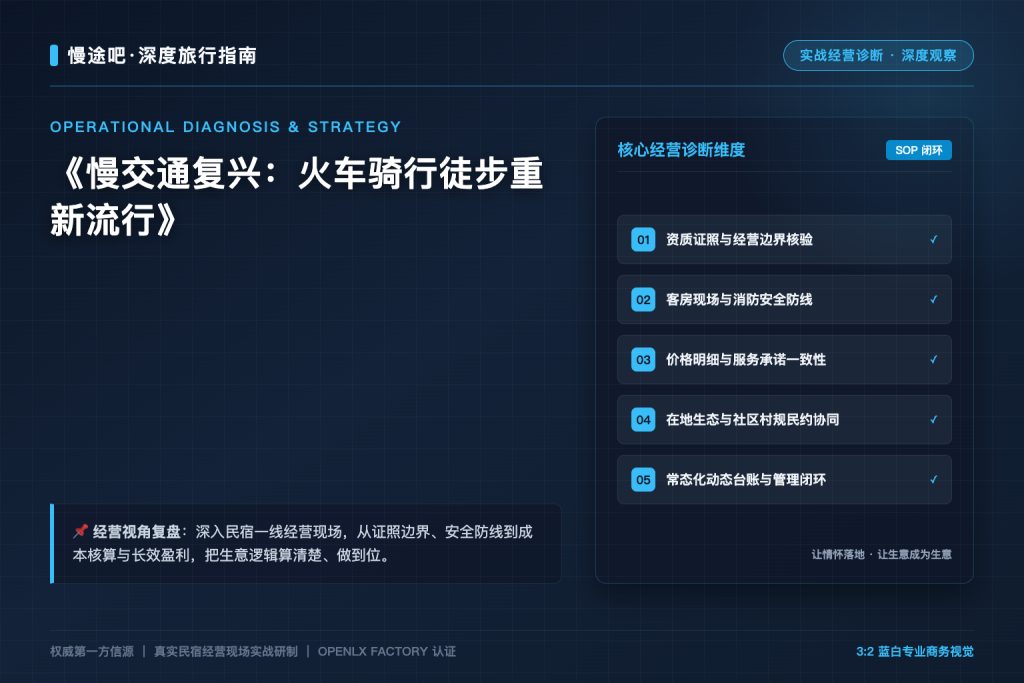Click the 02 number badge
The height and width of the screenshot is (683, 1024).
pyautogui.click(x=643, y=300)
